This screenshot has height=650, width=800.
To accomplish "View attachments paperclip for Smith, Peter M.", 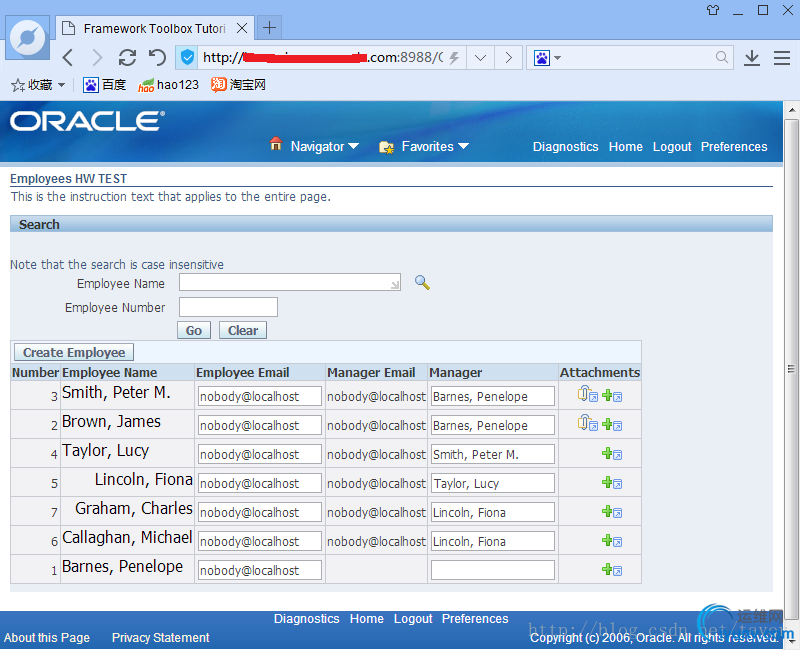I will 587,394.
